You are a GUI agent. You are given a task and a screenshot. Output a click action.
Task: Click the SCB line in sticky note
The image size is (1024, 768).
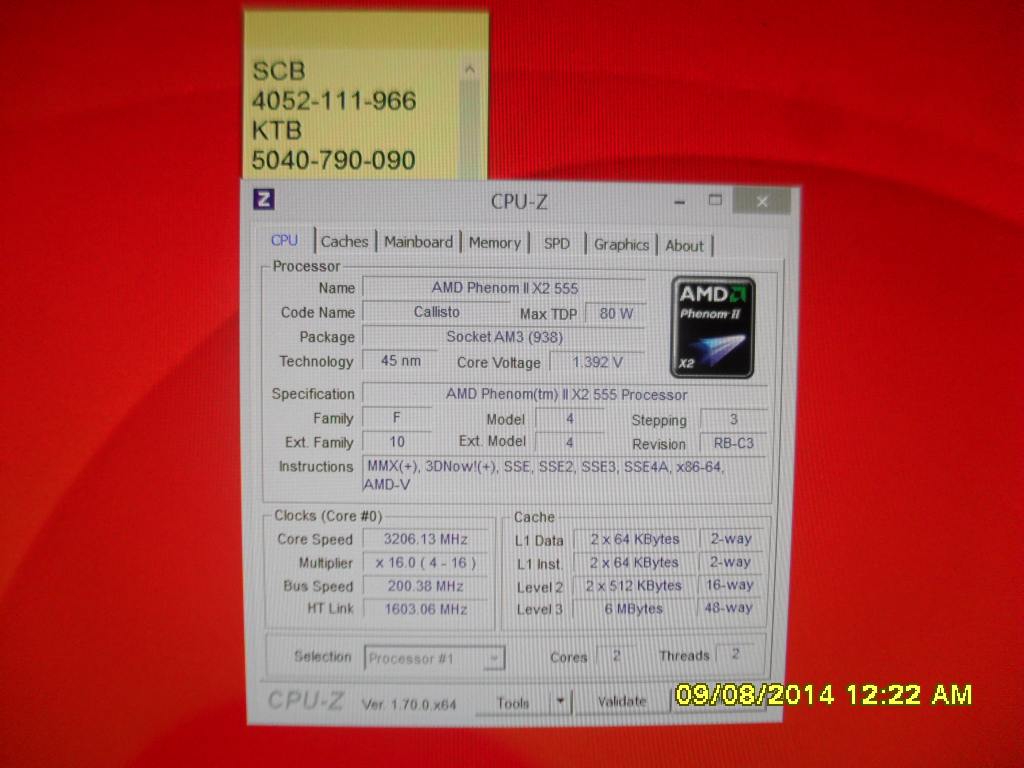(x=279, y=71)
